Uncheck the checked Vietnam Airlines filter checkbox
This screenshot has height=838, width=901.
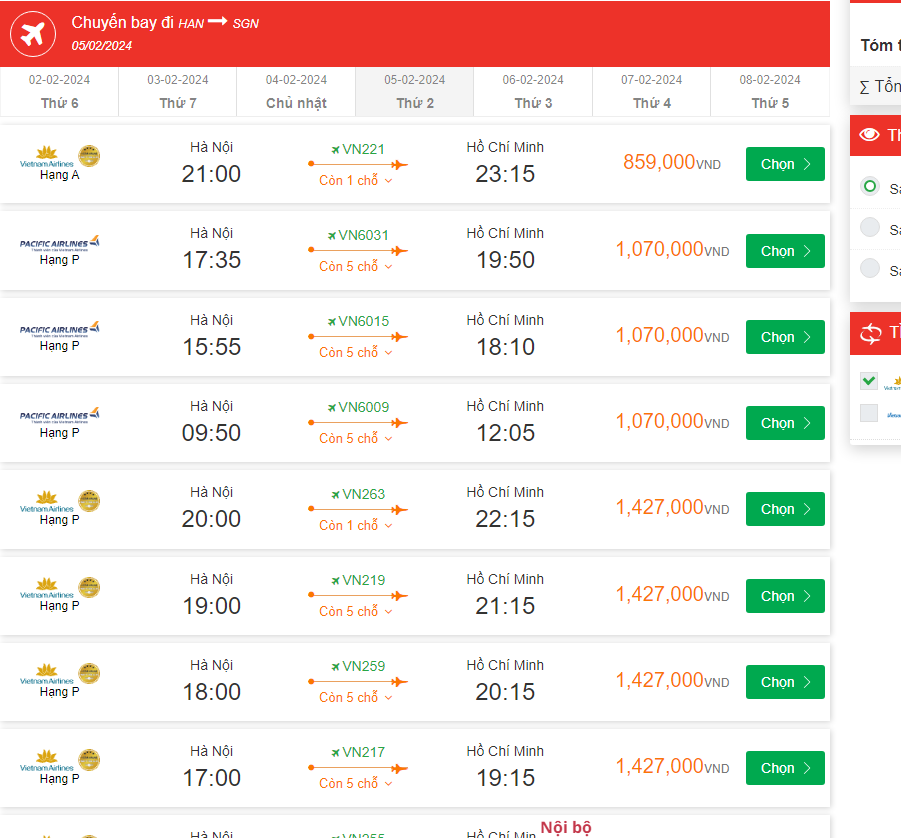pos(869,381)
